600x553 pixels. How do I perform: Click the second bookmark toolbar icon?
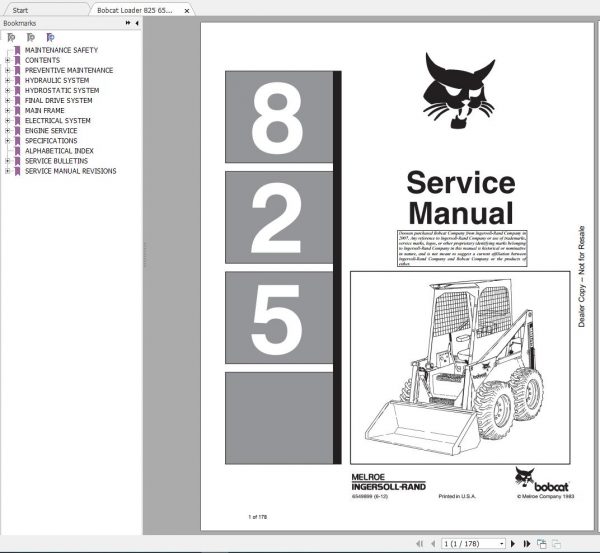31,38
